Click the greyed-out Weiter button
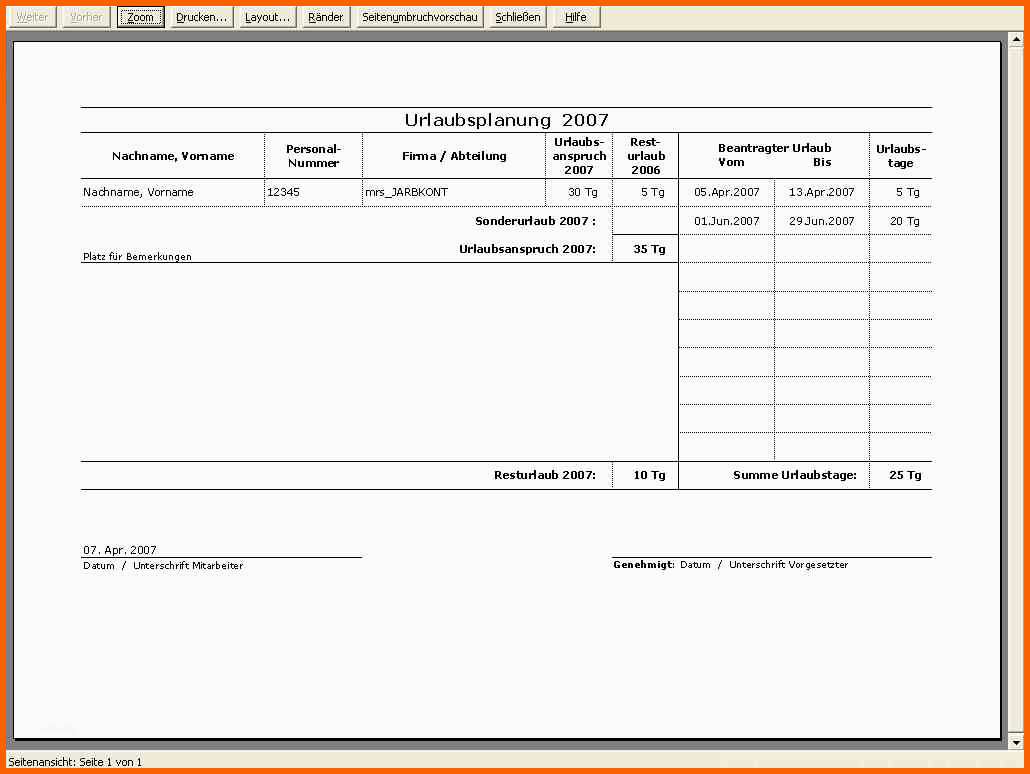 coord(32,17)
